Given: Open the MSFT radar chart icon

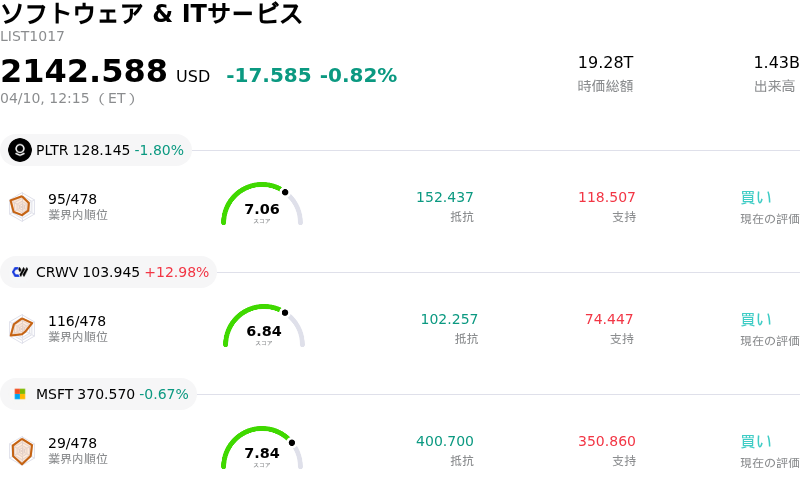Looking at the screenshot, I should point(21,450).
